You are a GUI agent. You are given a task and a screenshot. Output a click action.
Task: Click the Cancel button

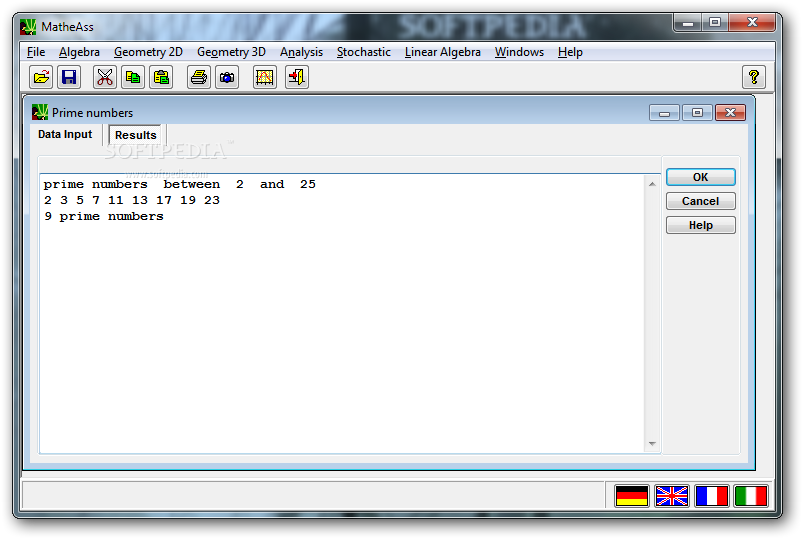pyautogui.click(x=701, y=201)
